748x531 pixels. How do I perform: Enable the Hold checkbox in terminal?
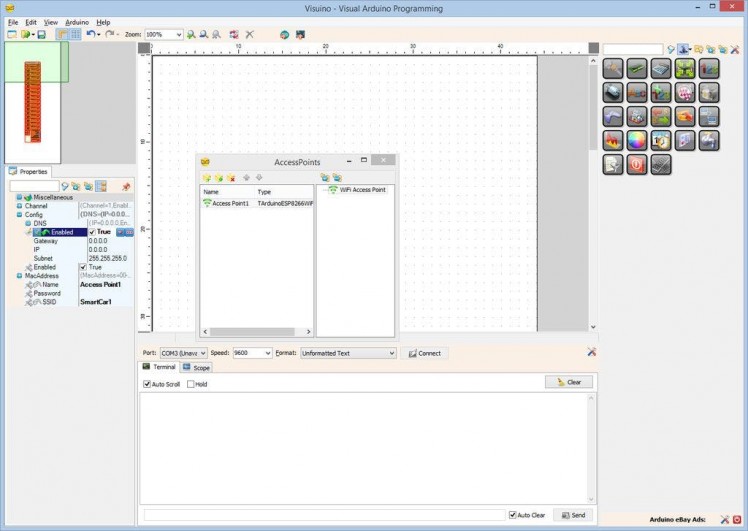pyautogui.click(x=191, y=384)
